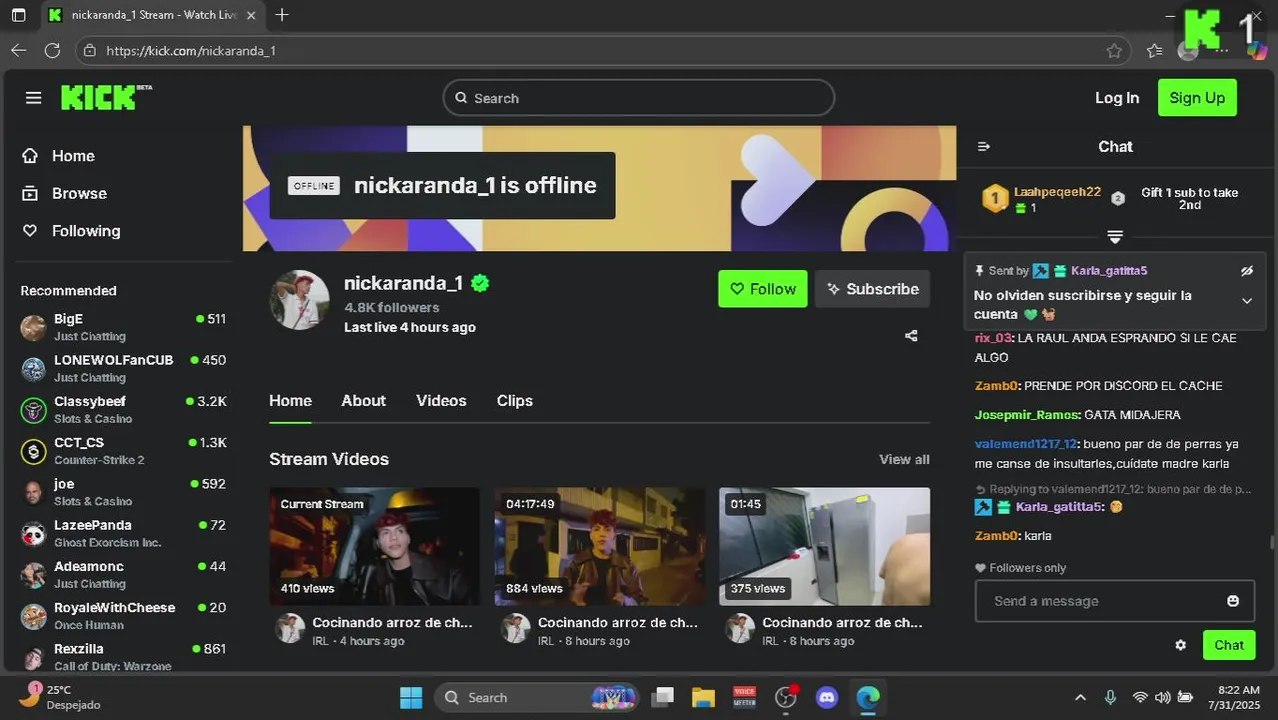Subscribe to nickaranda_1
This screenshot has height=720, width=1278.
coord(872,289)
